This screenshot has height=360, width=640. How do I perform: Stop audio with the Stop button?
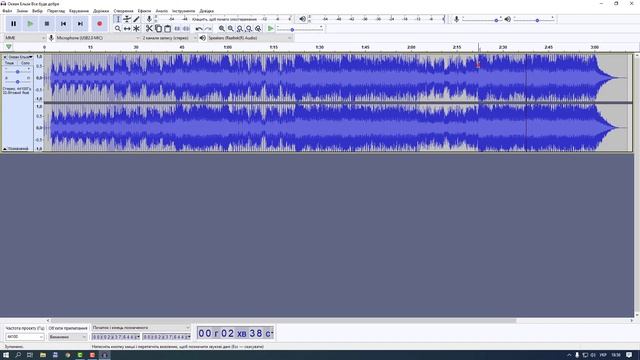click(47, 24)
